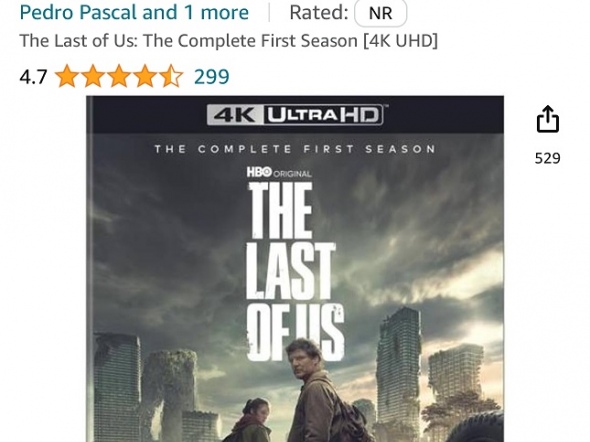Viewport: 590px width, 442px height.
Task: Tap 'The Complete First Season' cover text
Action: [x=295, y=149]
